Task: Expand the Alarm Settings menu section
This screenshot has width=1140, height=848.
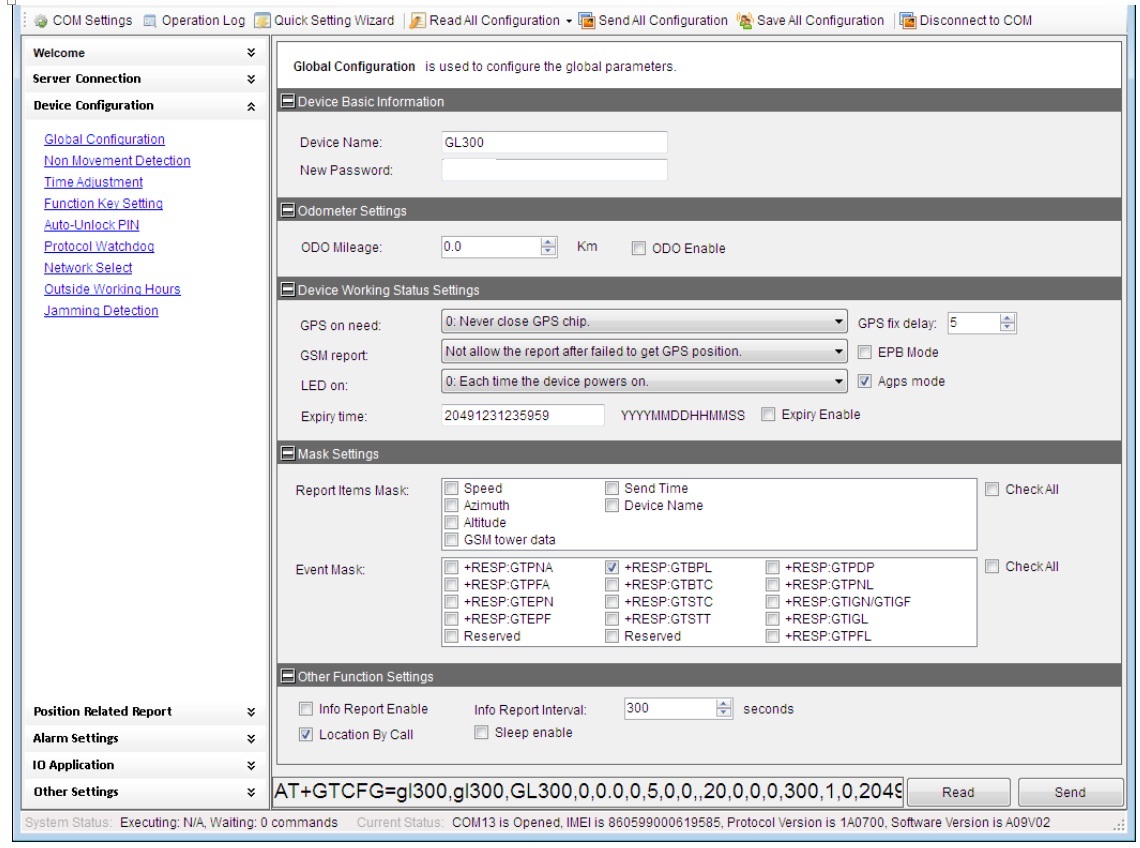Action: pyautogui.click(x=251, y=739)
